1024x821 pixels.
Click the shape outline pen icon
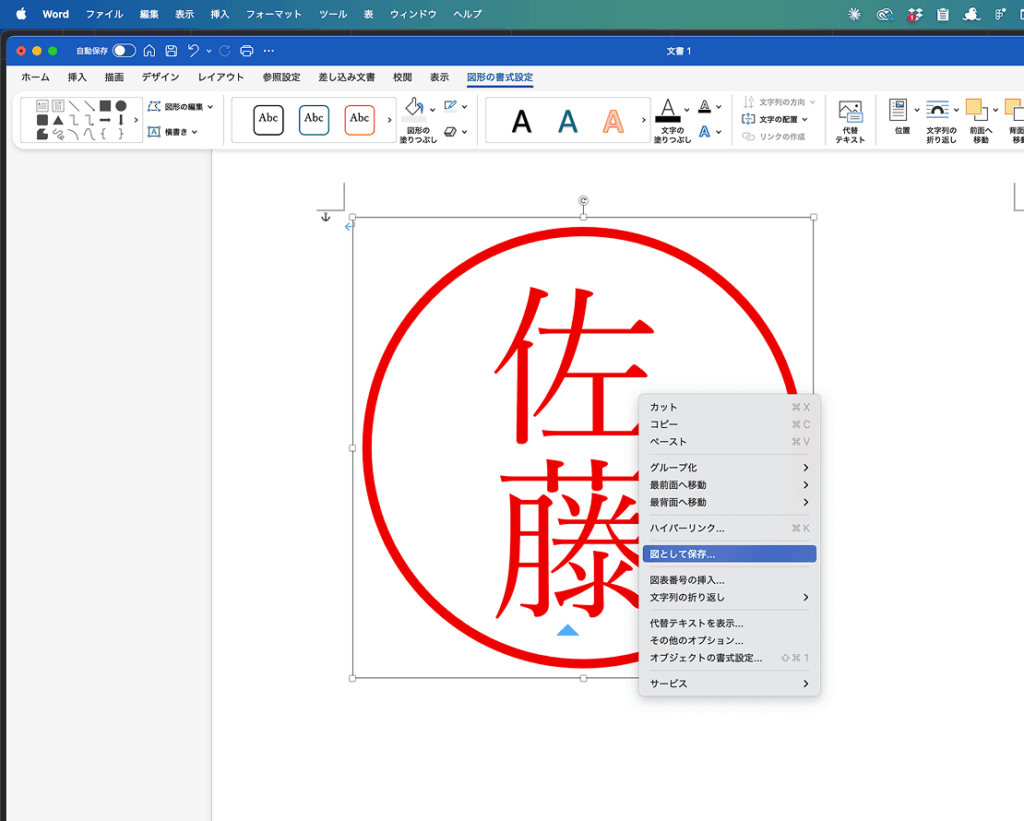click(450, 106)
